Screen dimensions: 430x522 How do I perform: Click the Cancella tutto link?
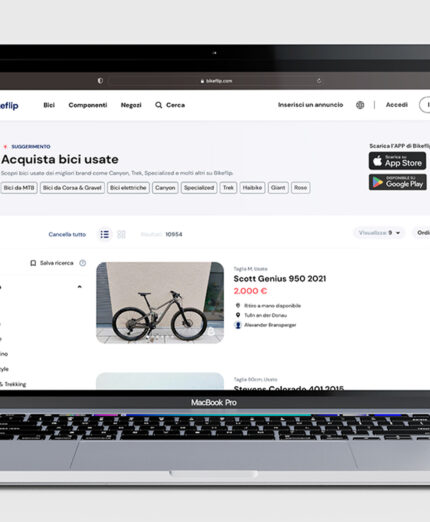(x=67, y=234)
